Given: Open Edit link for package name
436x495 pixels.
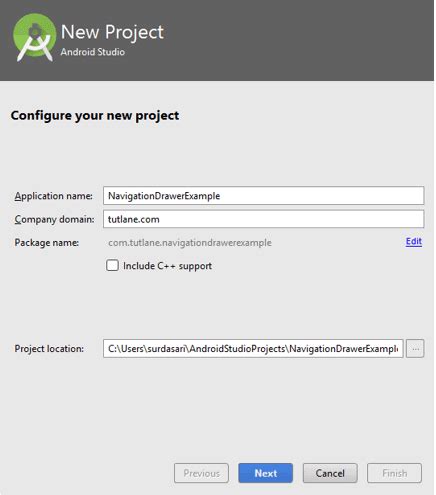Looking at the screenshot, I should pyautogui.click(x=414, y=241).
